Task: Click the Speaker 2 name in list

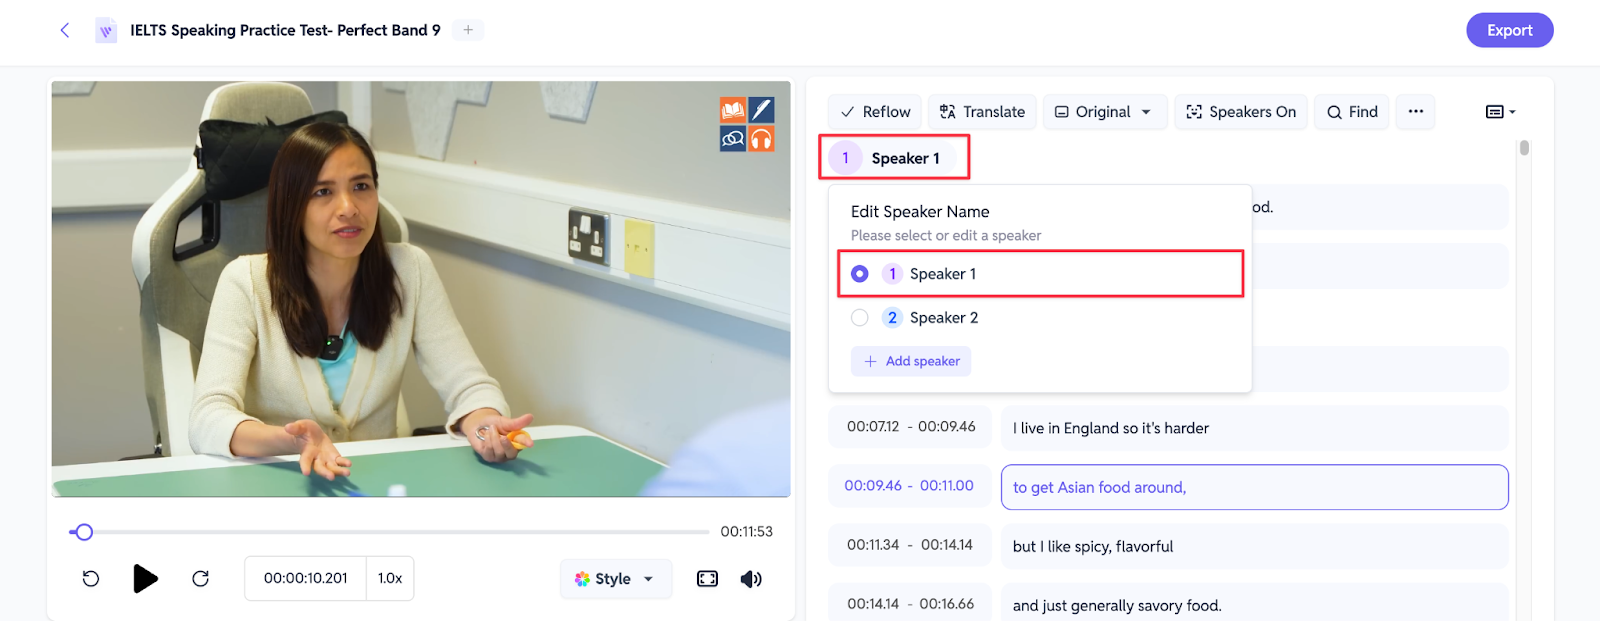Action: tap(943, 318)
